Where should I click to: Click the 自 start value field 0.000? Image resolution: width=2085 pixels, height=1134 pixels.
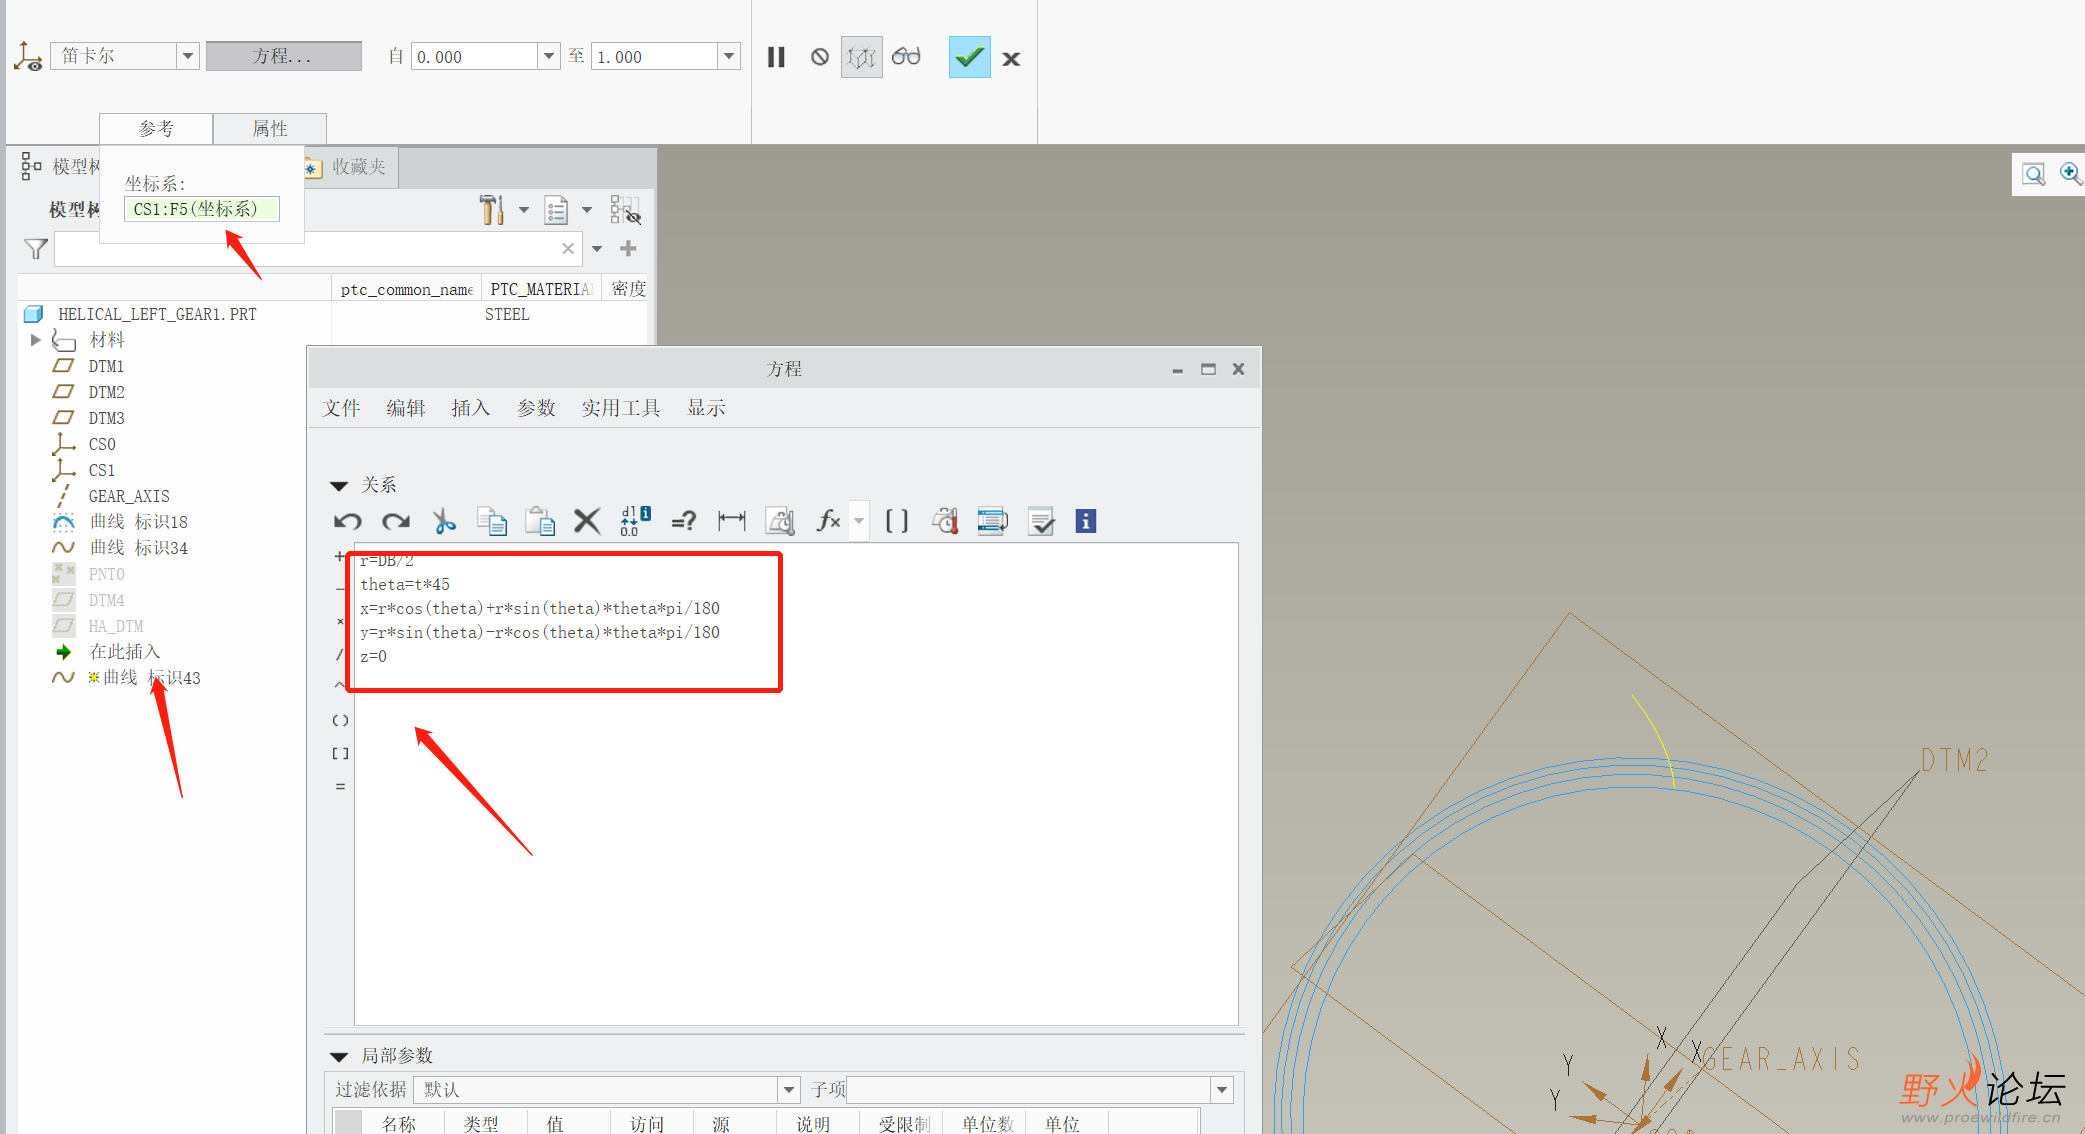474,56
